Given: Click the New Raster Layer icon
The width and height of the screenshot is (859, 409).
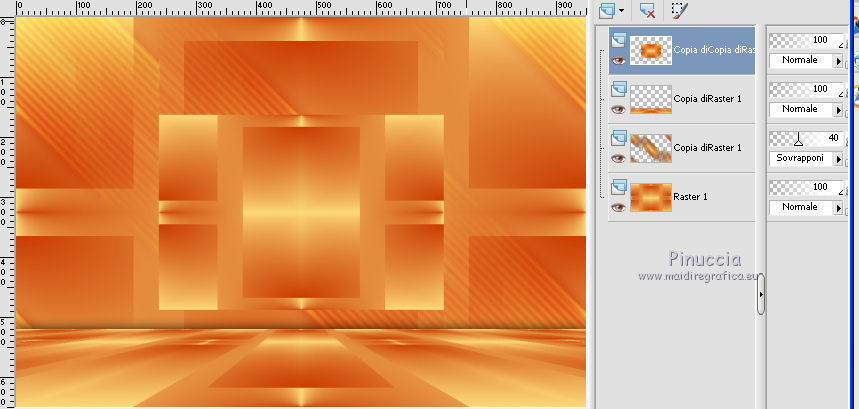Looking at the screenshot, I should (x=606, y=10).
